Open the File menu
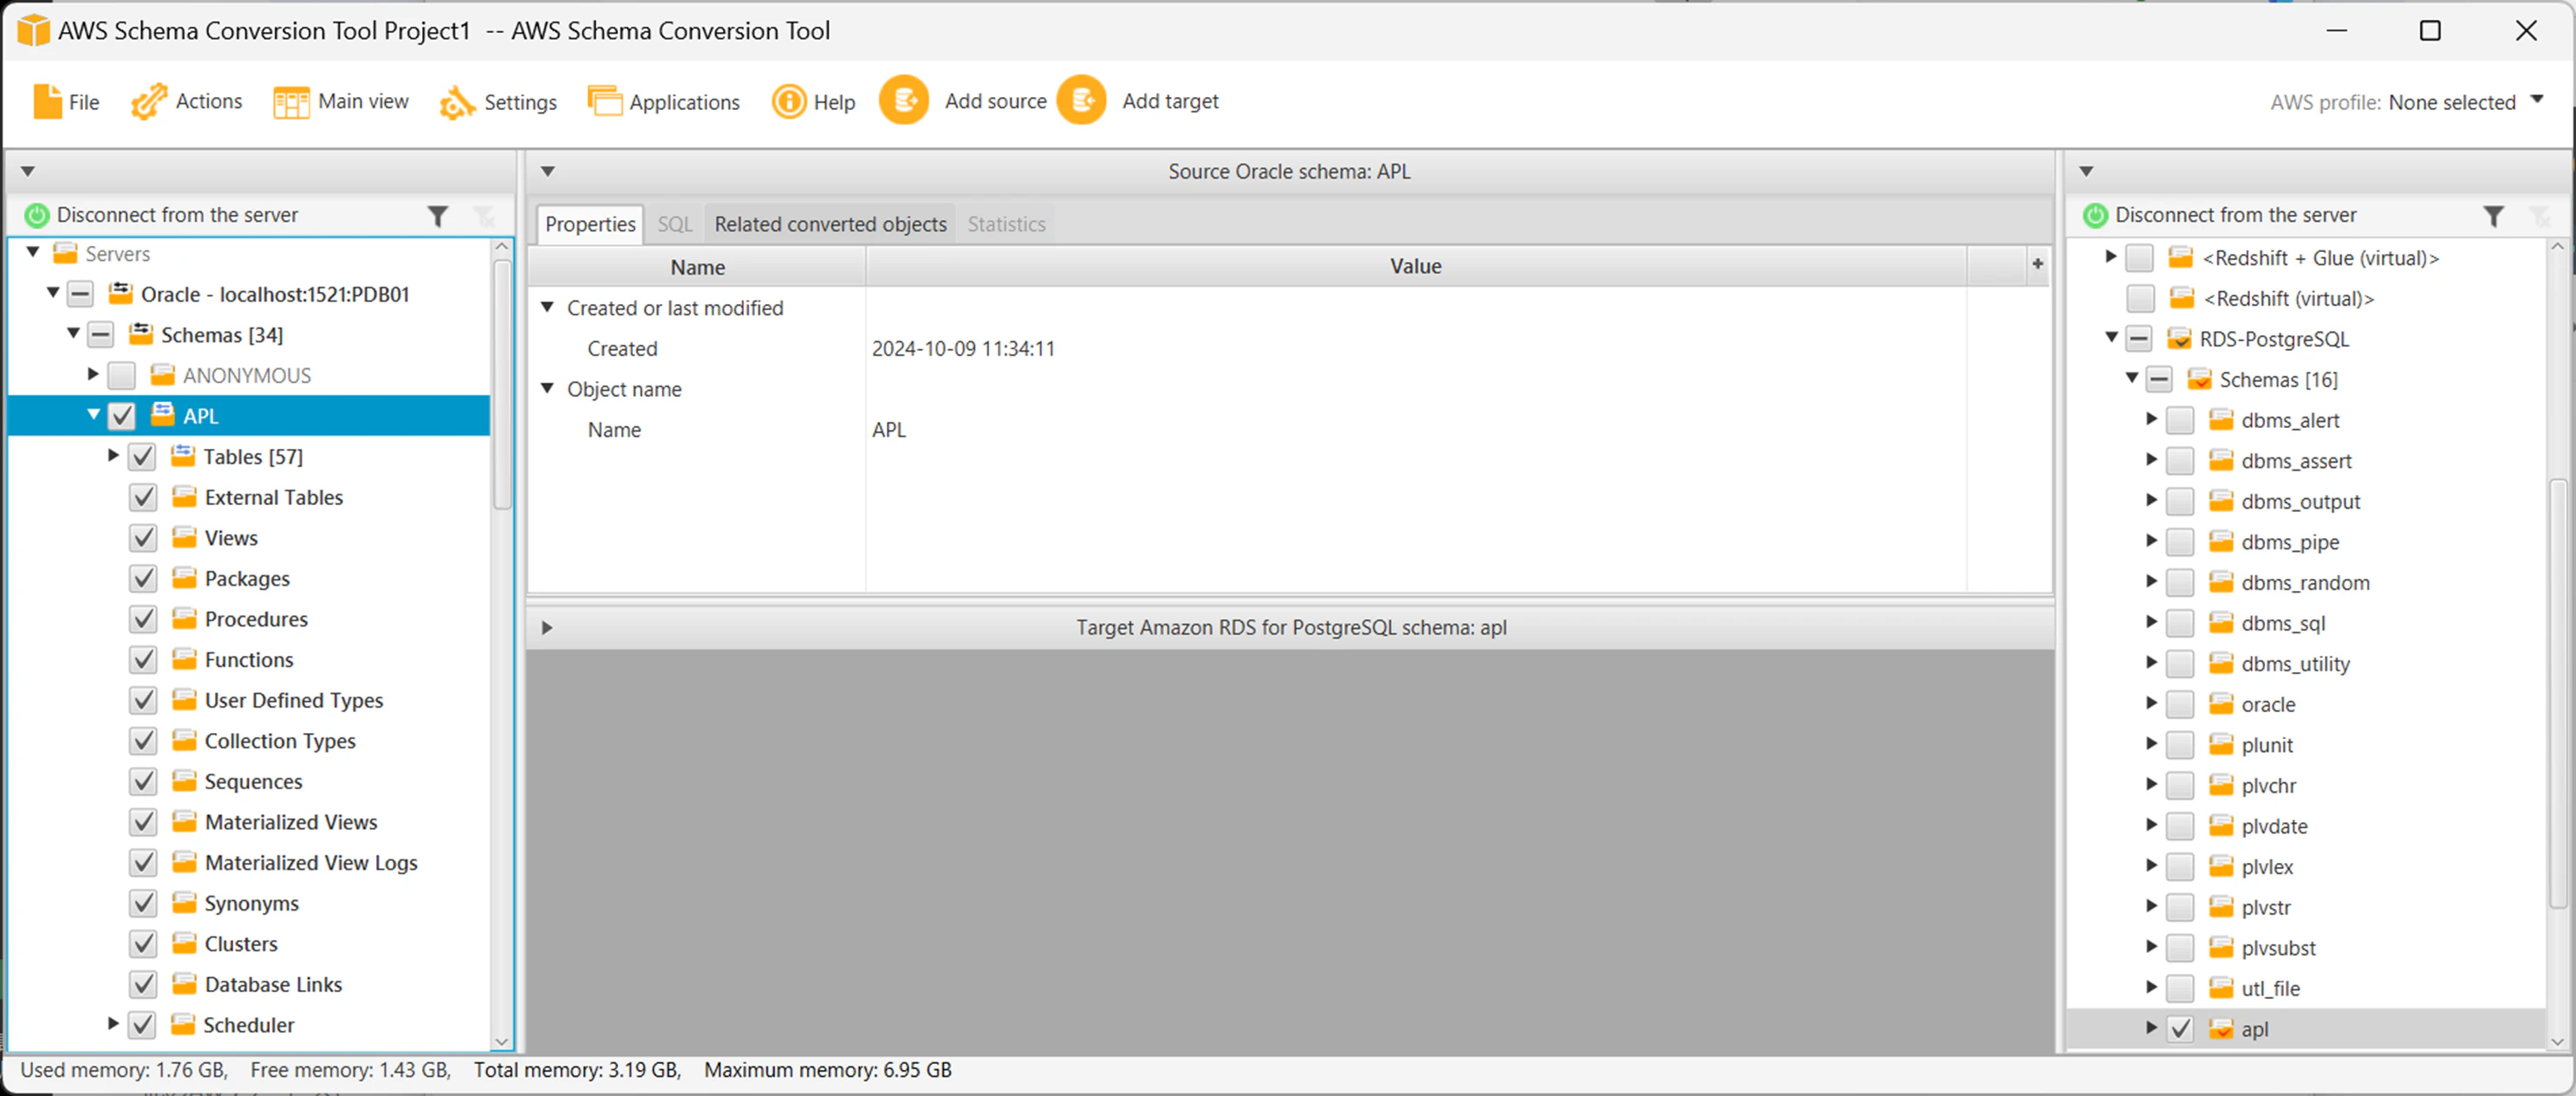Viewport: 2576px width, 1096px height. (x=67, y=101)
